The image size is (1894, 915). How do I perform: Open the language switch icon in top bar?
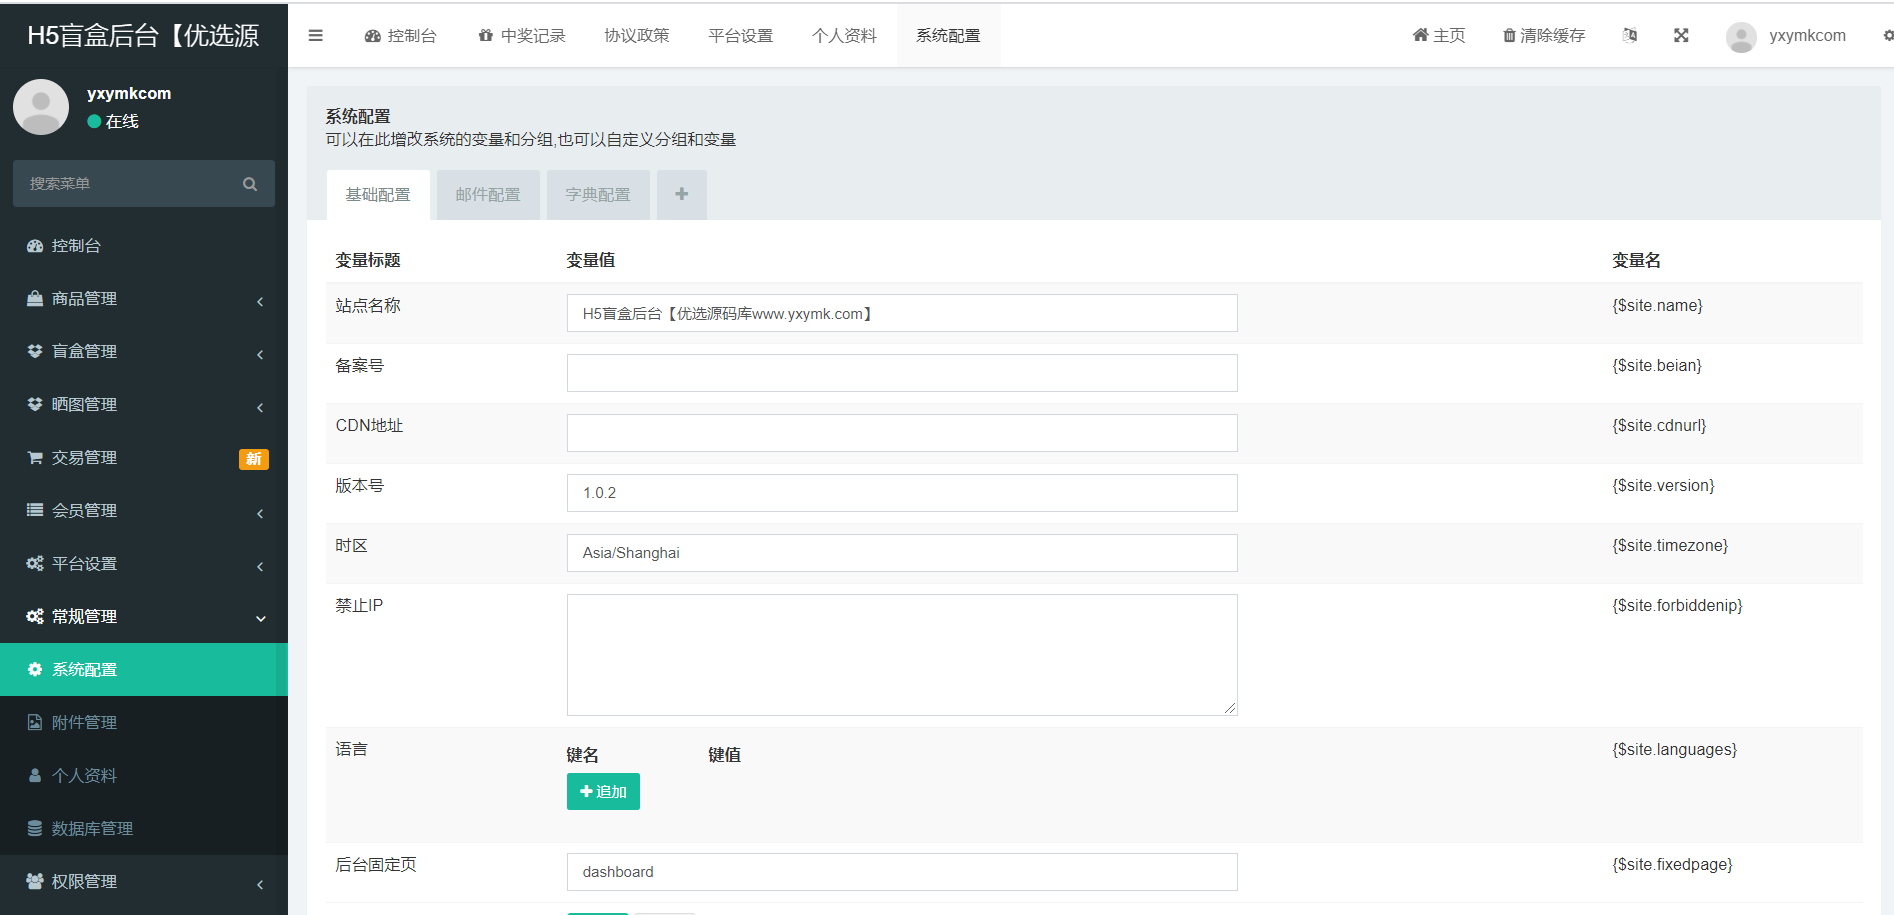coord(1630,35)
